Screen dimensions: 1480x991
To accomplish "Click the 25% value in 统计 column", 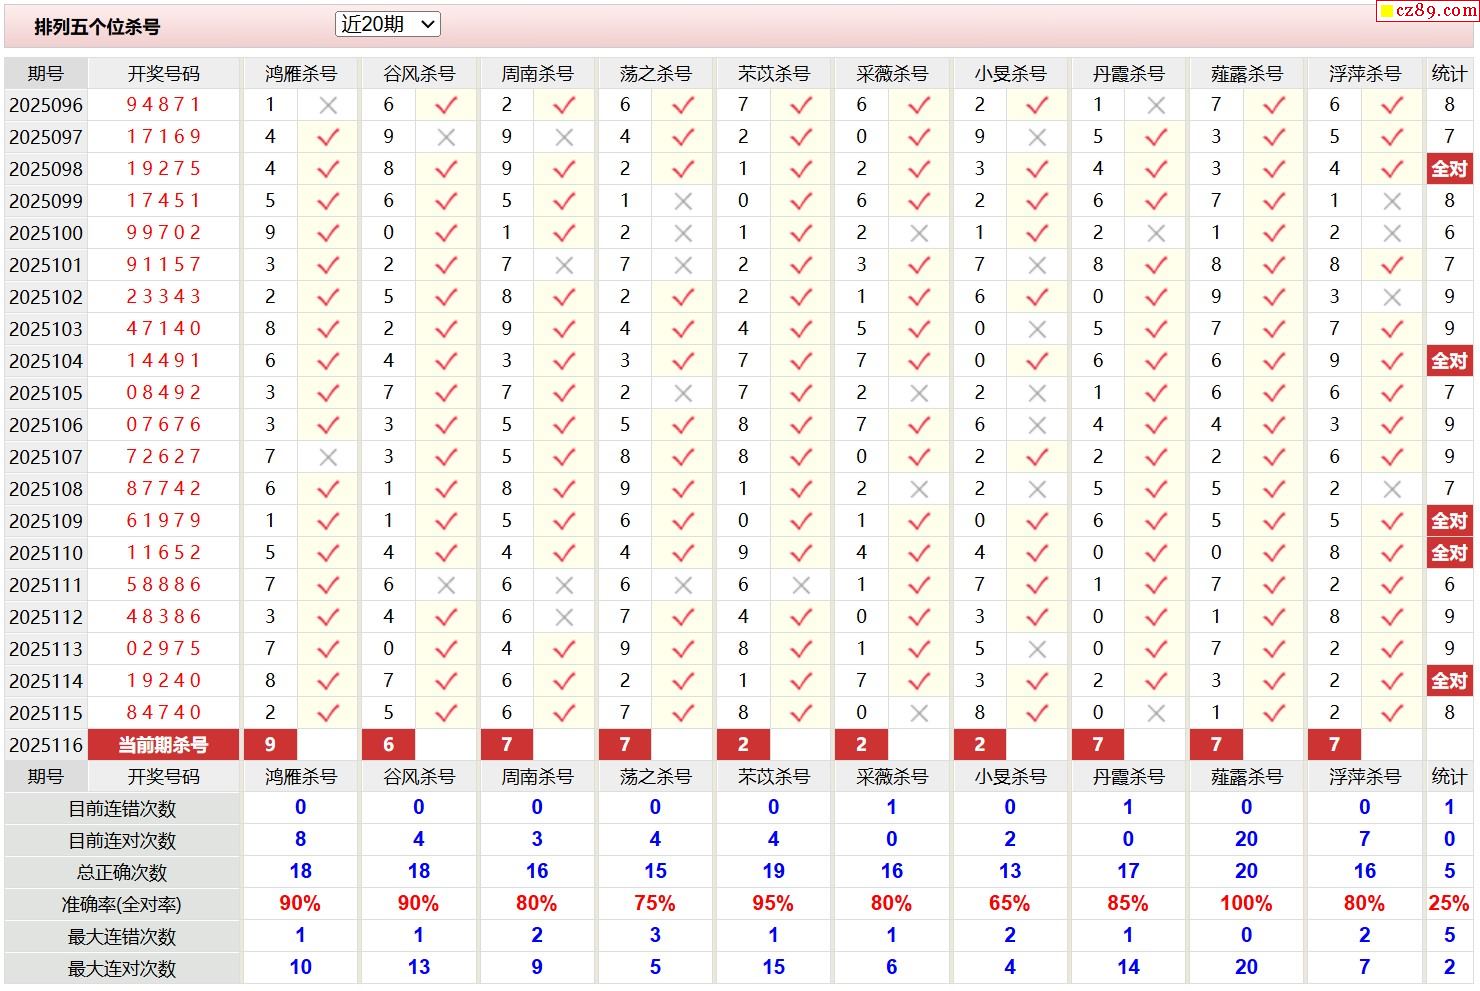I will click(x=1449, y=903).
